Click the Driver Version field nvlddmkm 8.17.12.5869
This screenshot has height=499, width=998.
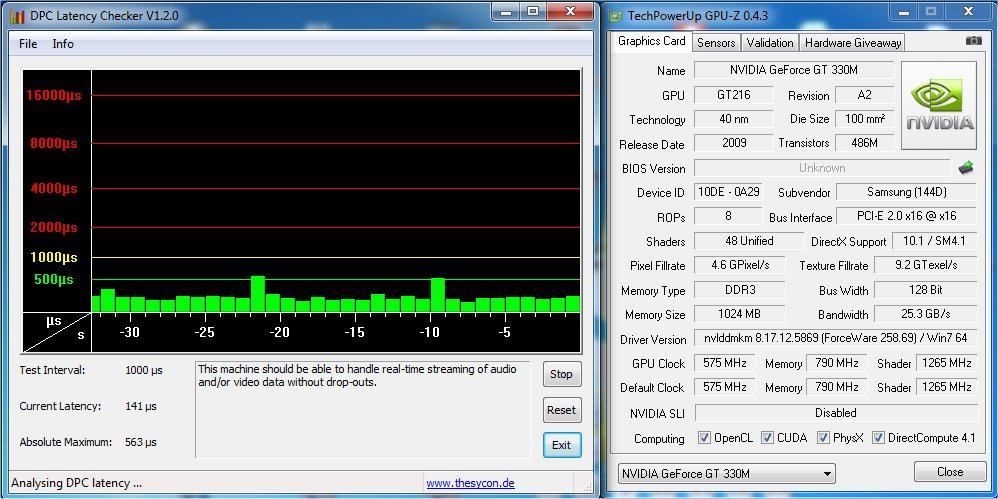(x=835, y=339)
